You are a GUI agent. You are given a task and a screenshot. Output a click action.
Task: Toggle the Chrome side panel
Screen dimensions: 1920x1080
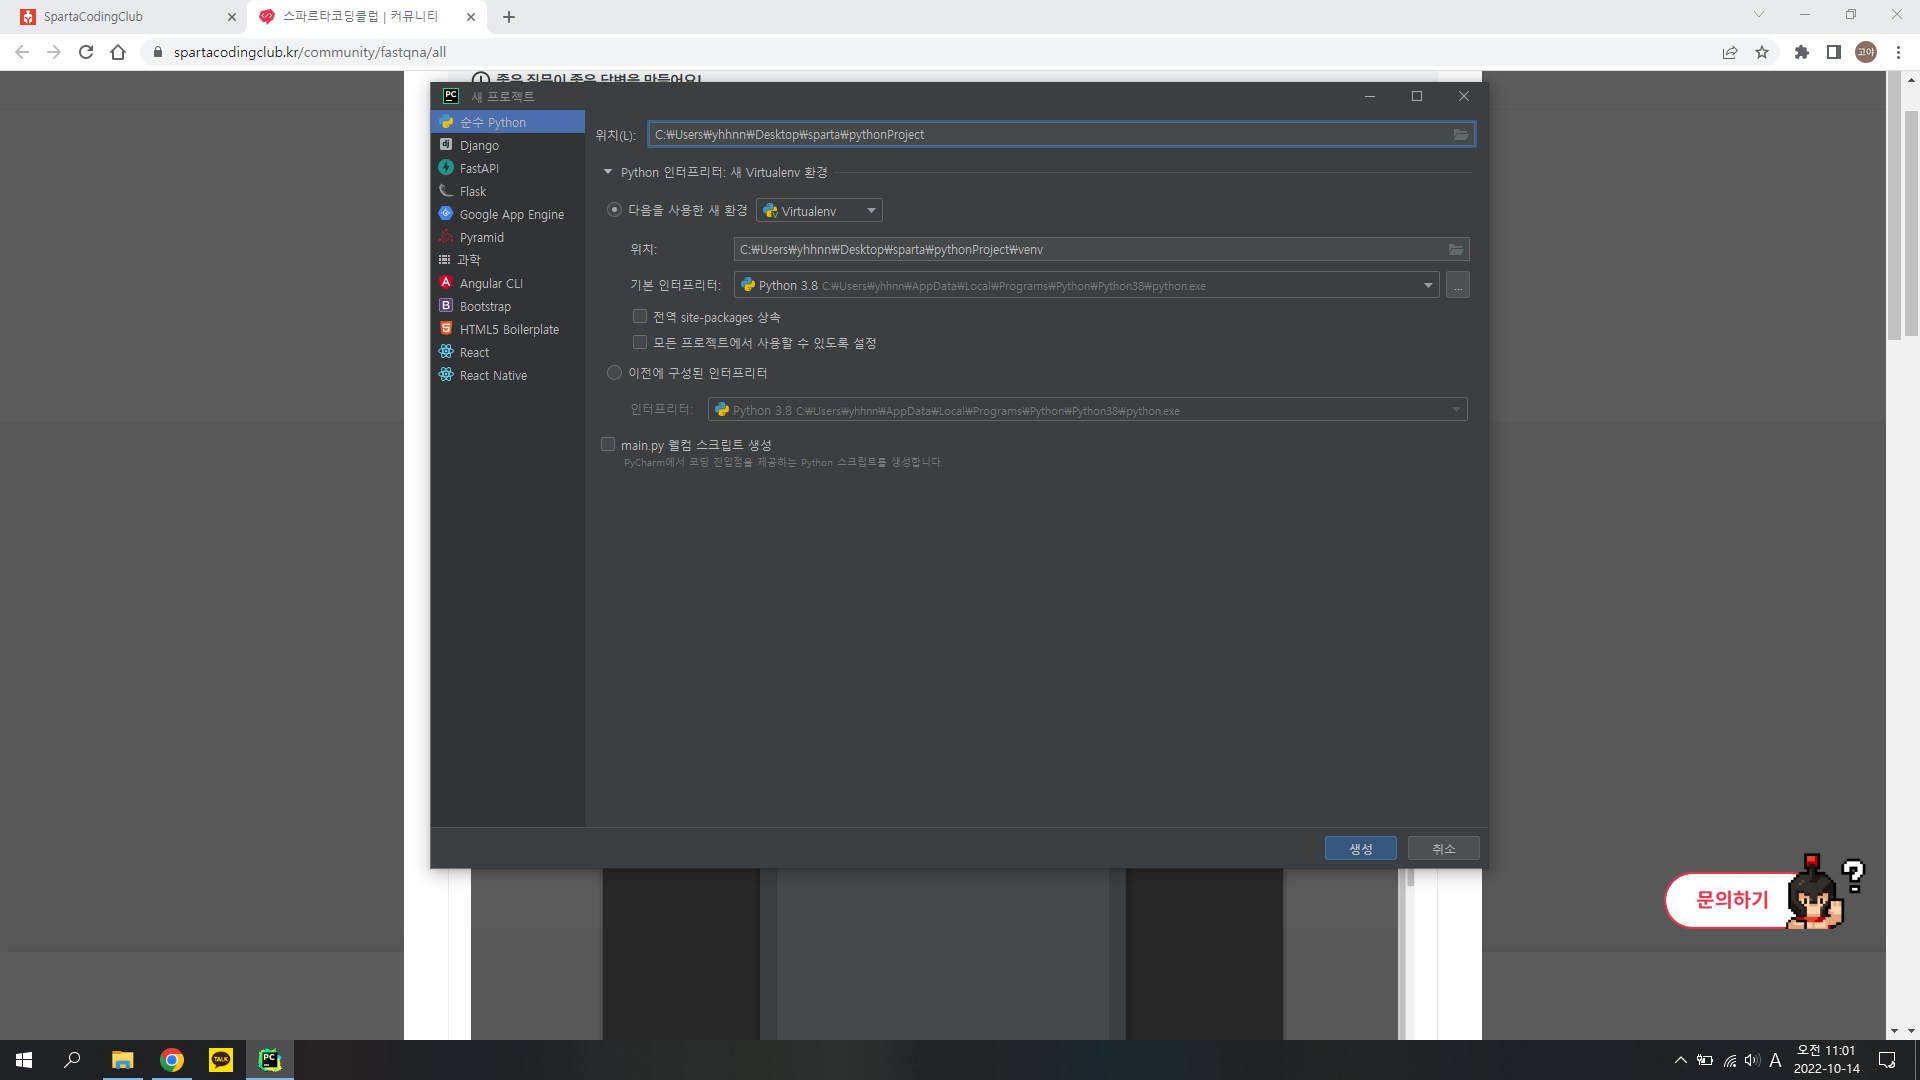coord(1834,52)
